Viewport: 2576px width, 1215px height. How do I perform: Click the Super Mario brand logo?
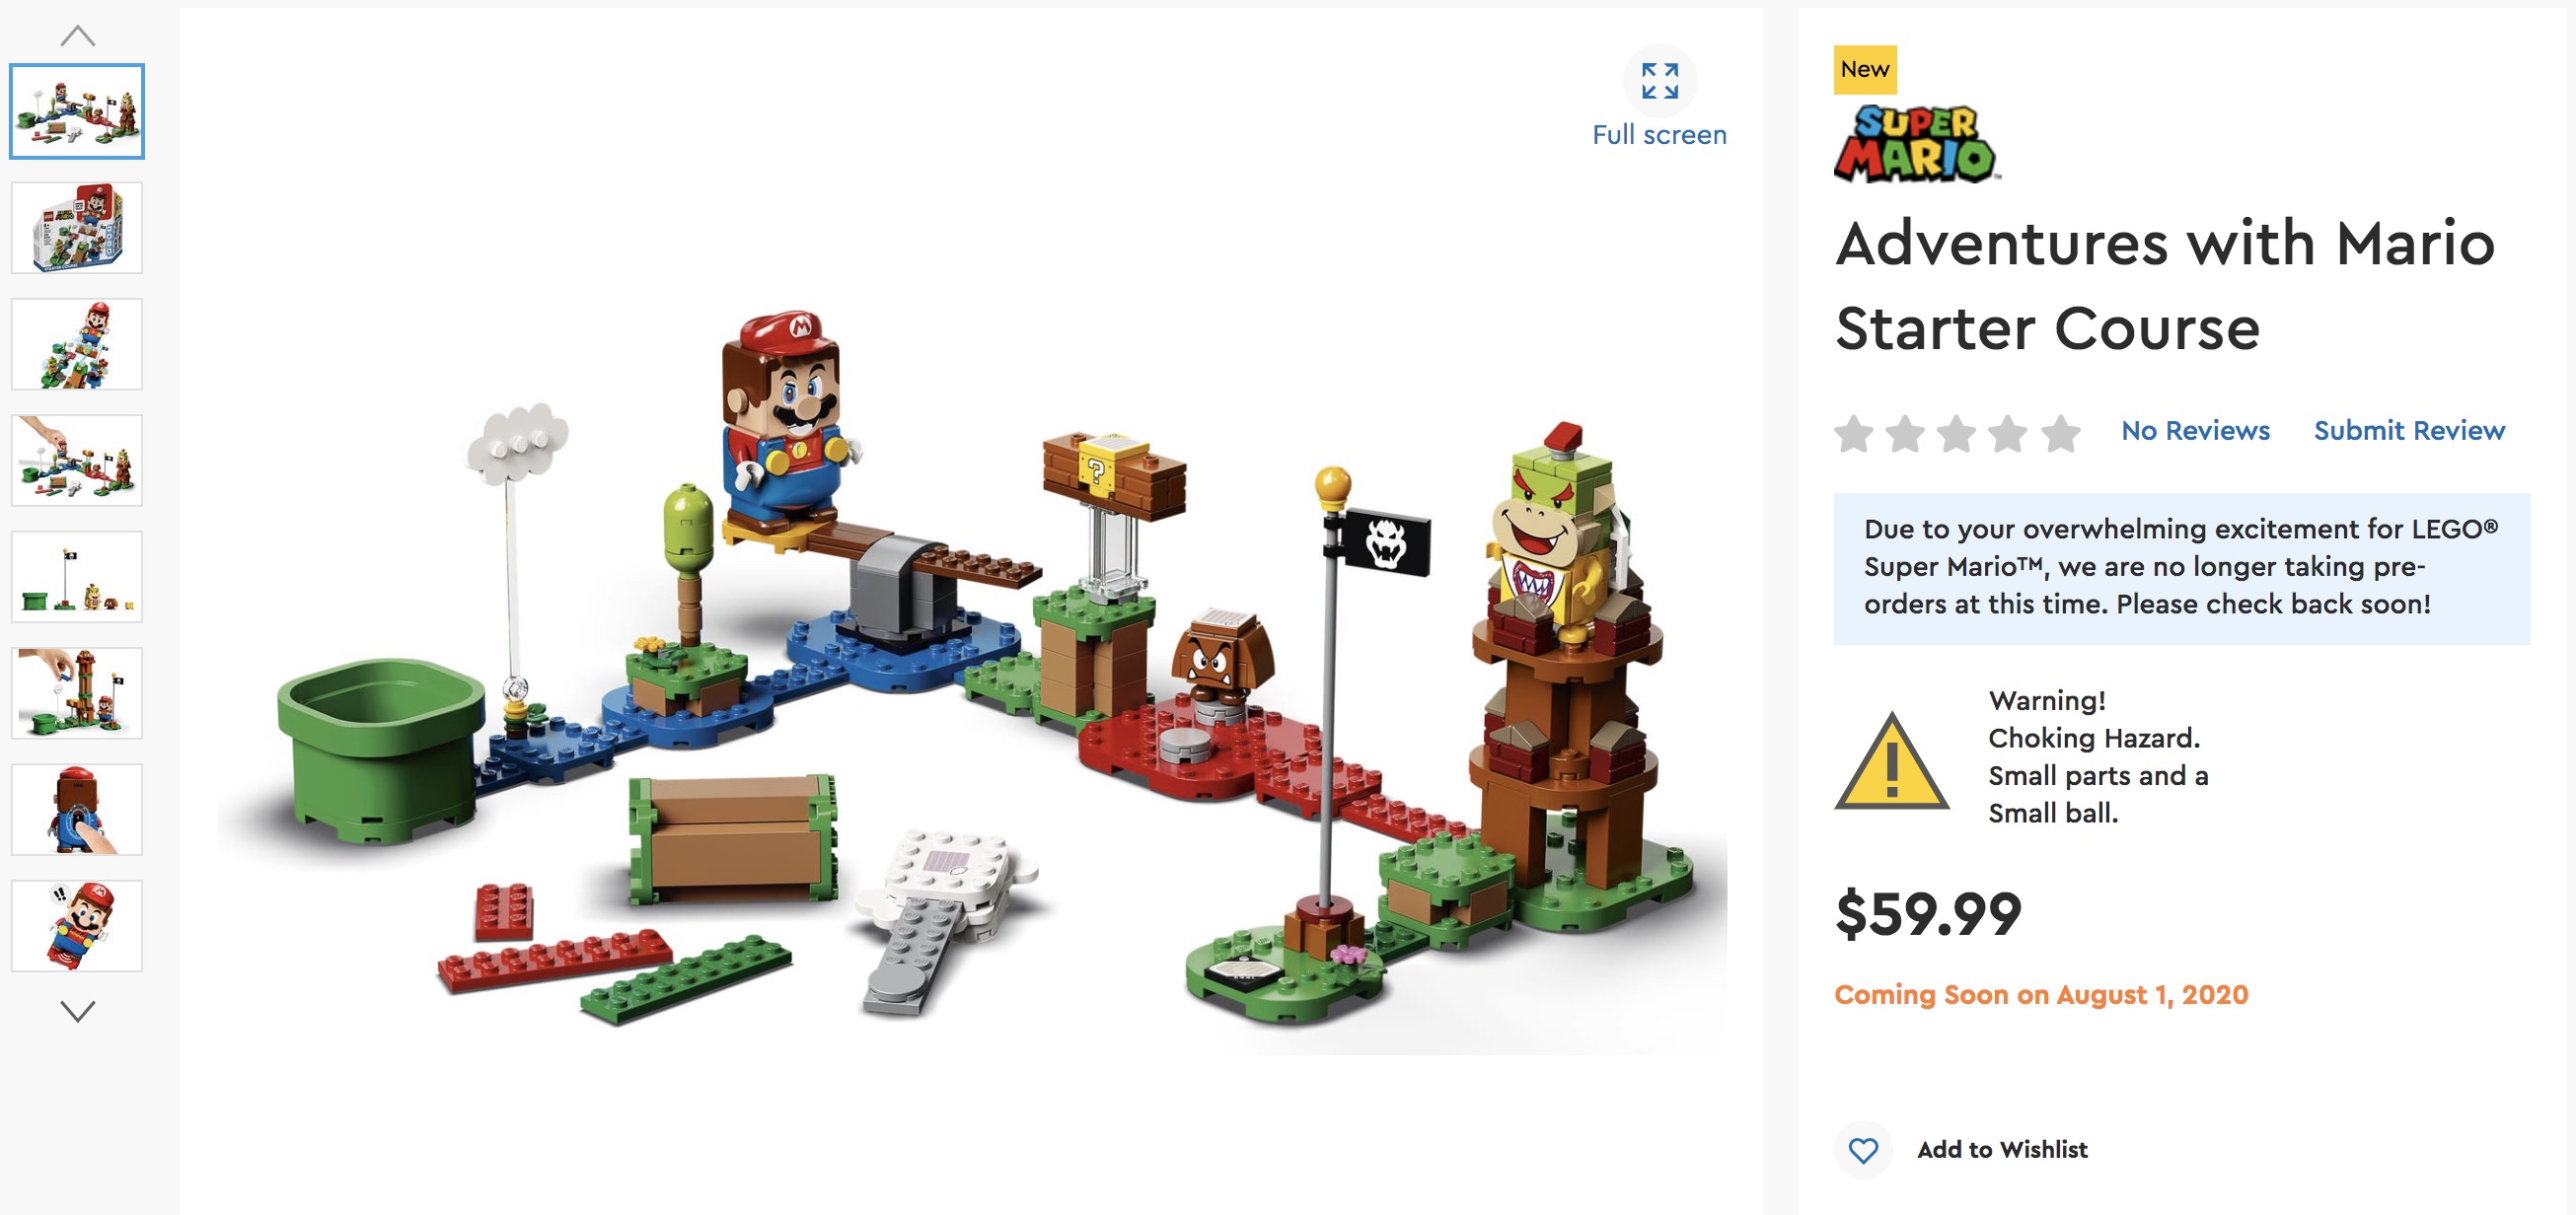coord(1916,144)
